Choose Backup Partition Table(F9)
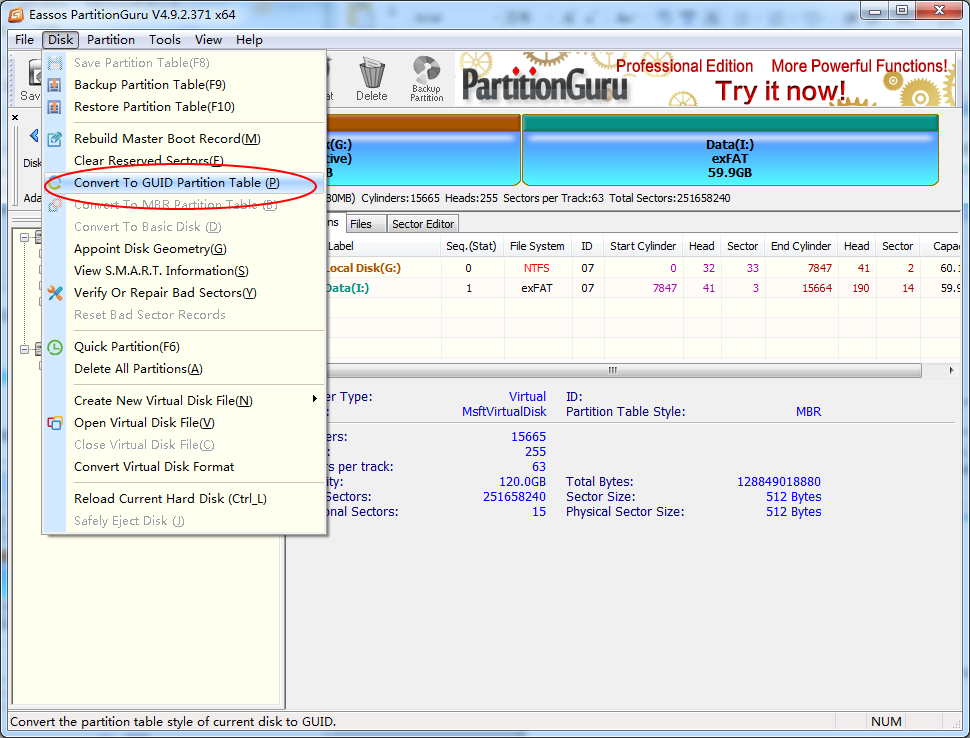 click(x=184, y=85)
